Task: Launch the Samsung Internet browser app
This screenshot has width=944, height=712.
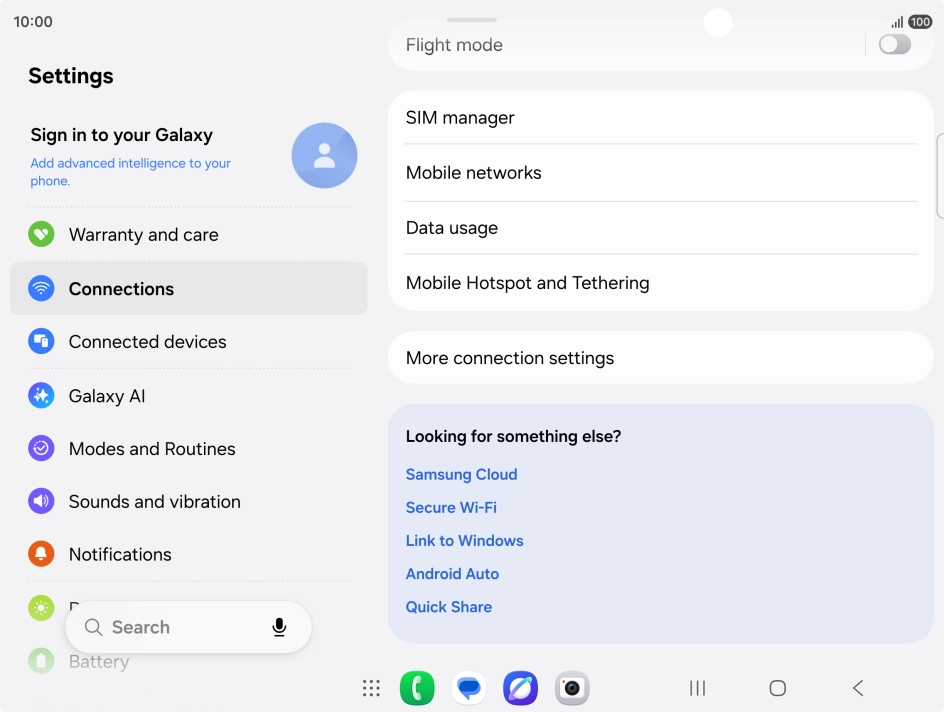Action: 520,688
